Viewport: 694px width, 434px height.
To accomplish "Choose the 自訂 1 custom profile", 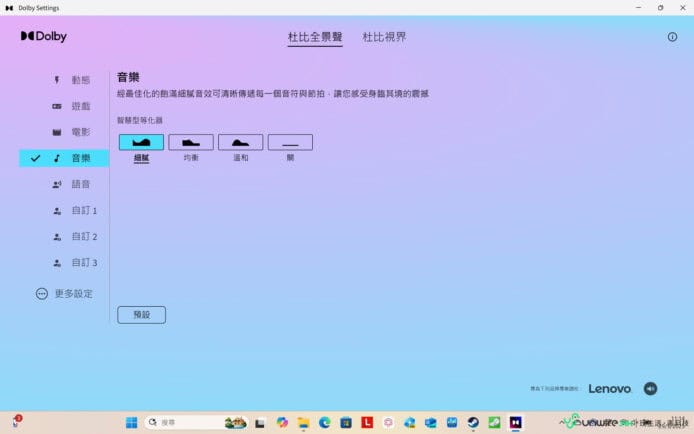I will click(74, 211).
